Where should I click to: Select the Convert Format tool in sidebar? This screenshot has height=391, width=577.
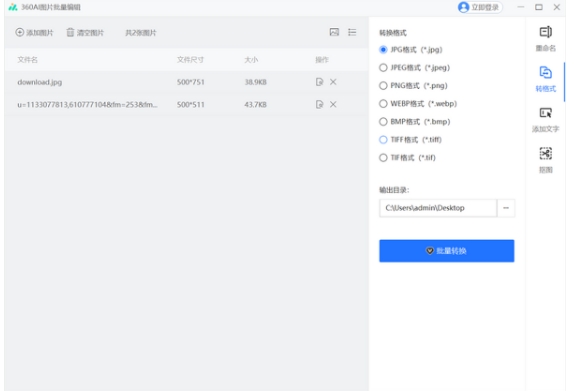(545, 79)
